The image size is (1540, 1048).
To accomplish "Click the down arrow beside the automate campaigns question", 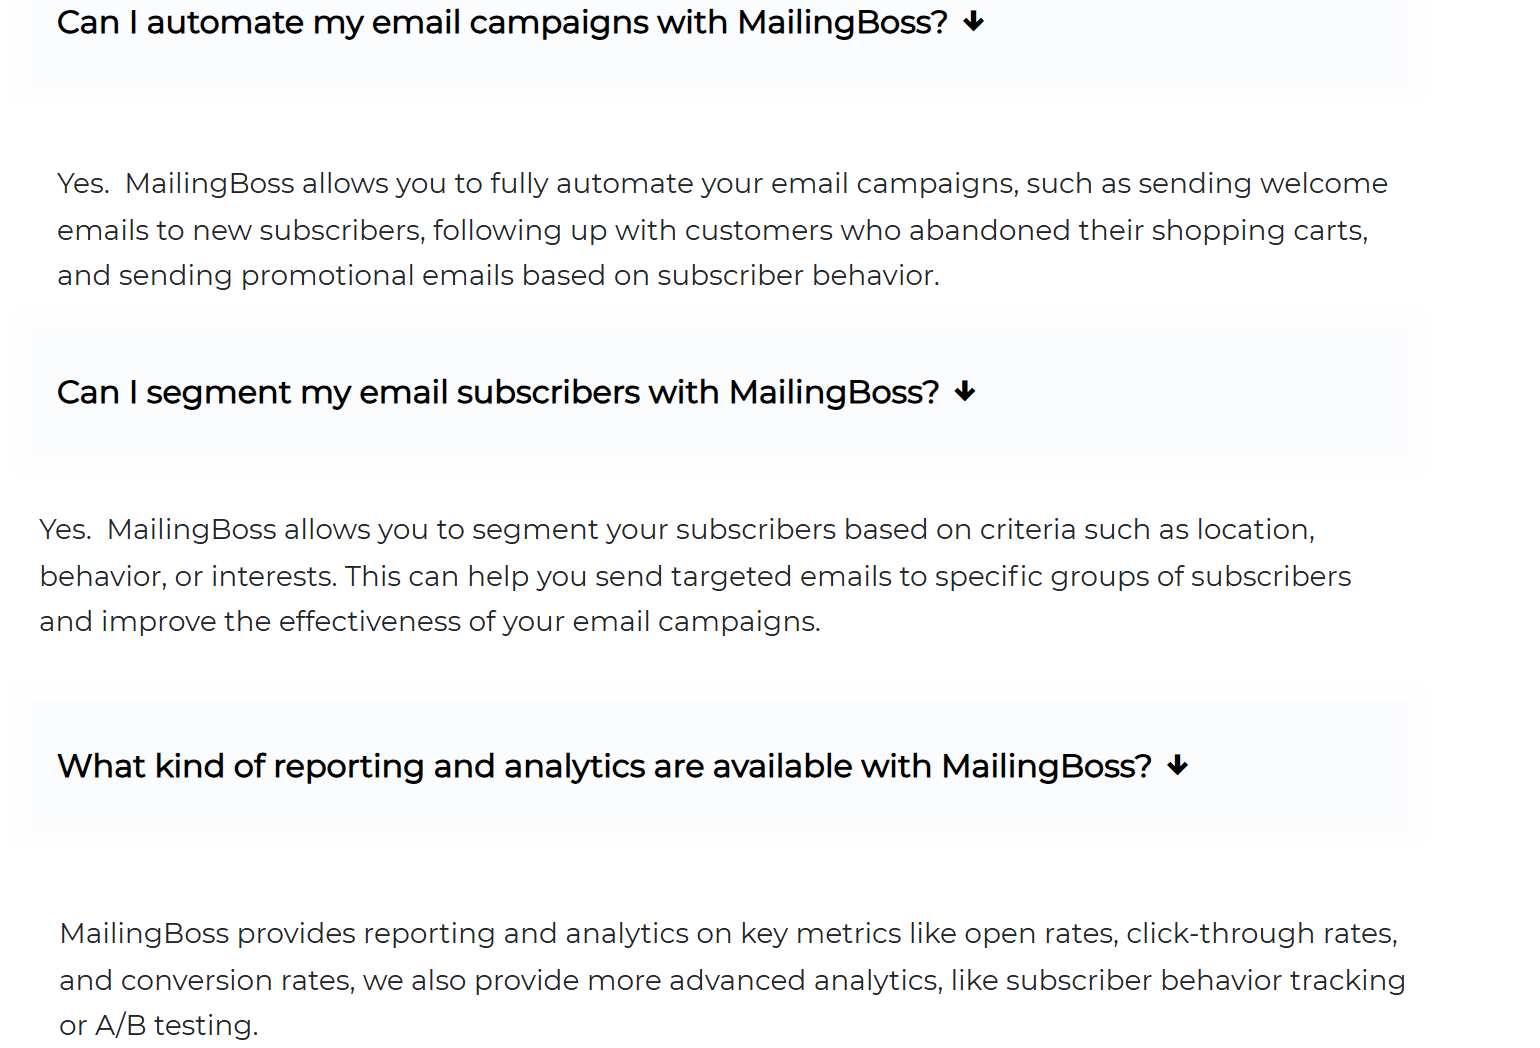I will click(x=974, y=22).
